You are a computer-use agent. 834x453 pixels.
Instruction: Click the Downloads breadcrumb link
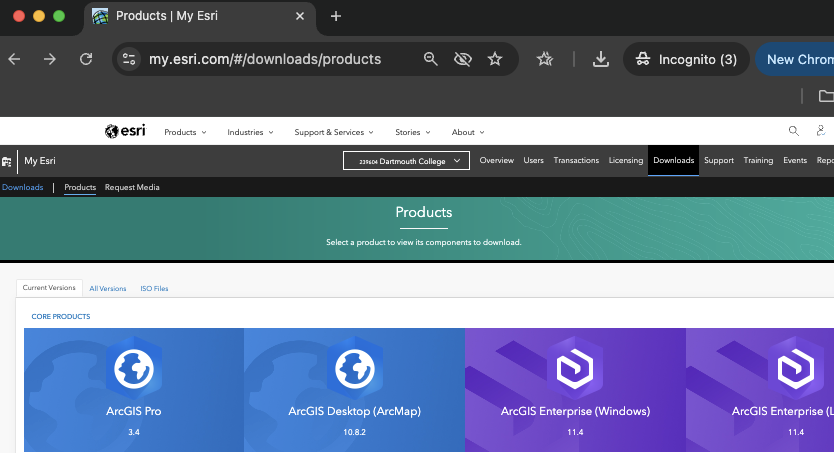point(22,187)
